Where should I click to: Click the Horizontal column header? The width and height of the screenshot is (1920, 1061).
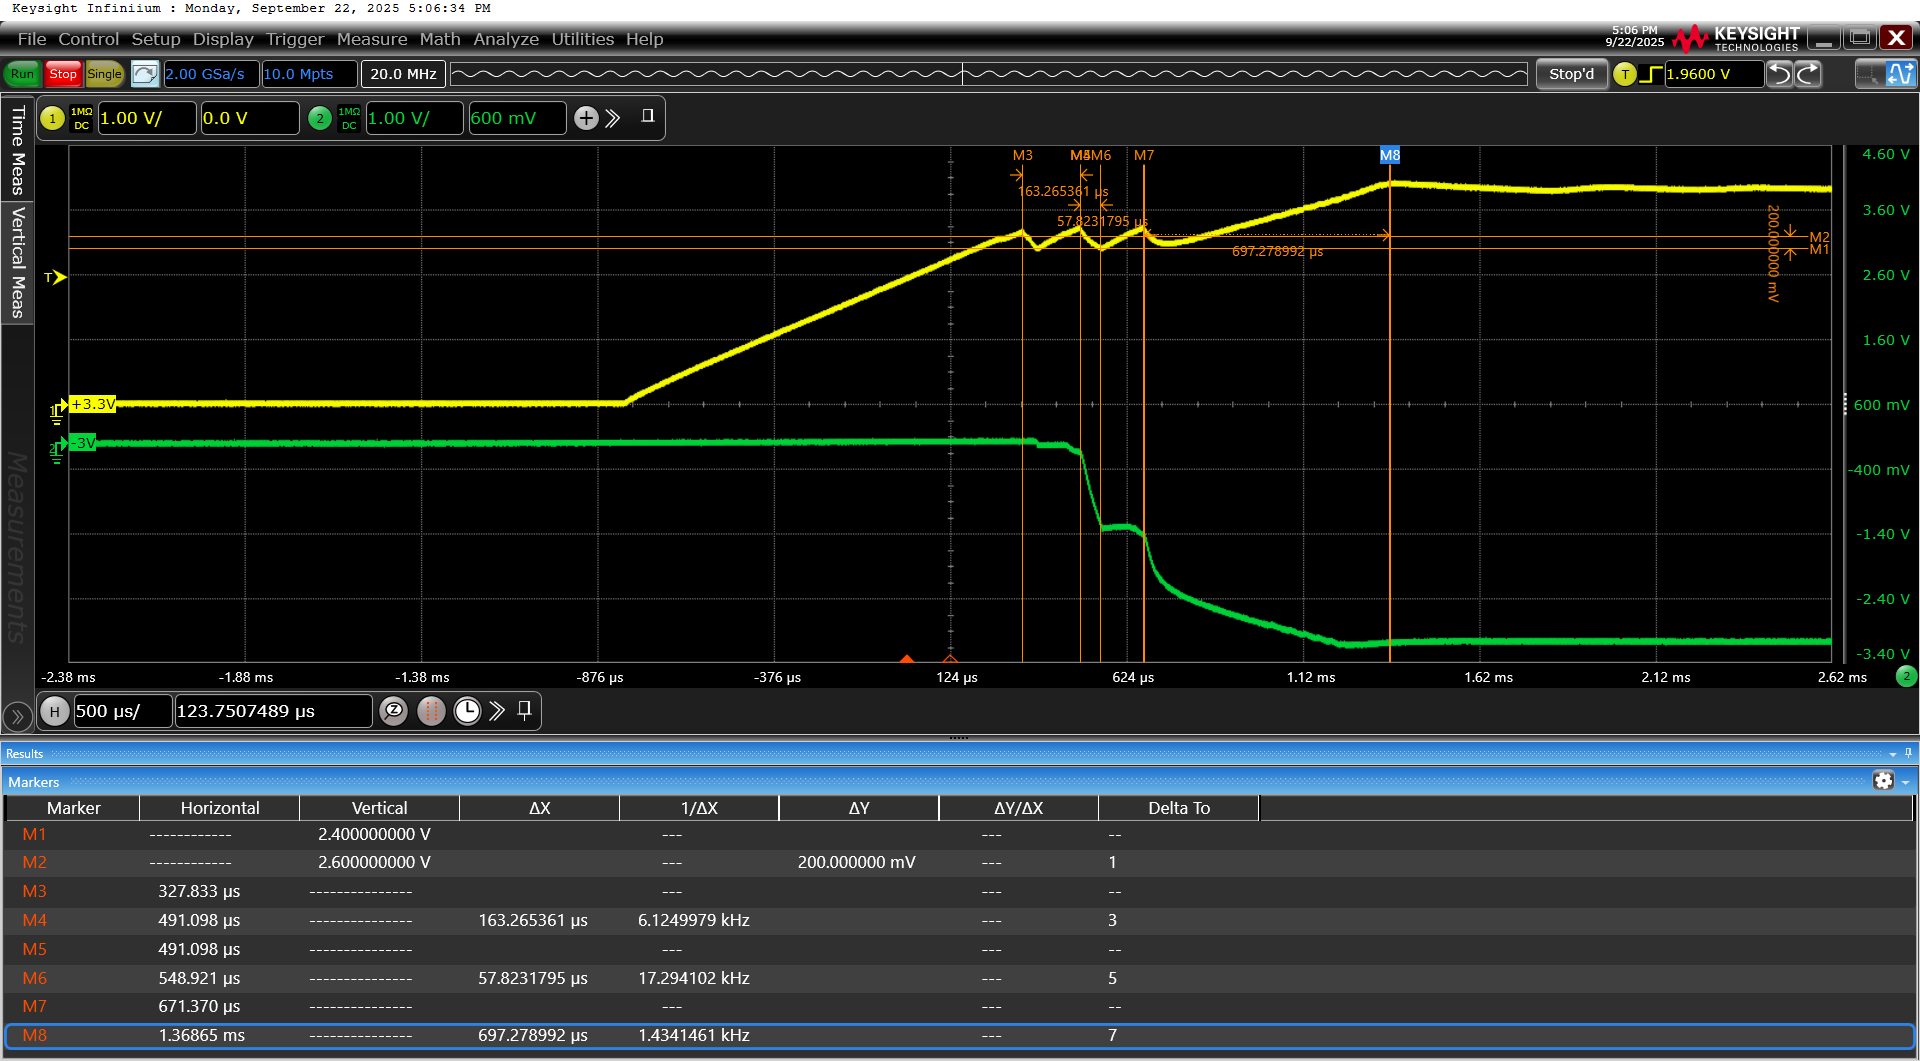(220, 808)
